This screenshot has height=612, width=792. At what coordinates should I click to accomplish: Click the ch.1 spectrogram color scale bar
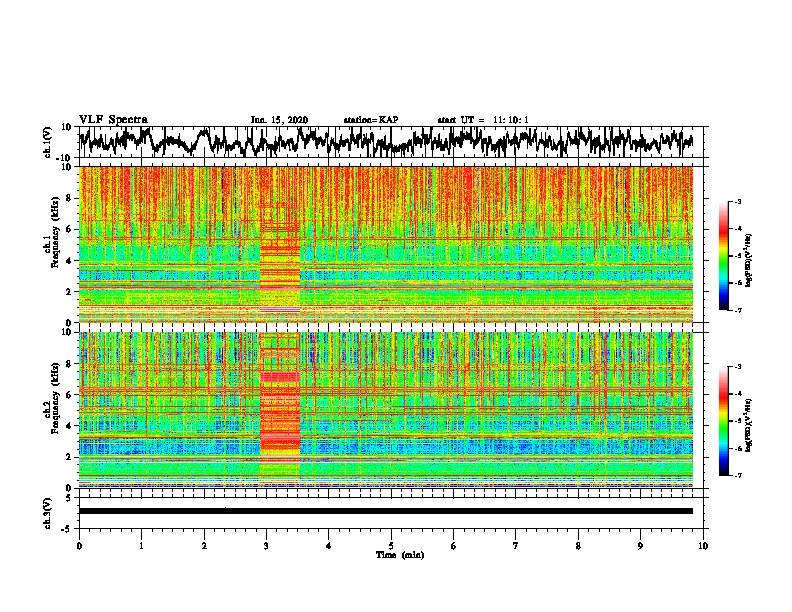pyautogui.click(x=723, y=256)
